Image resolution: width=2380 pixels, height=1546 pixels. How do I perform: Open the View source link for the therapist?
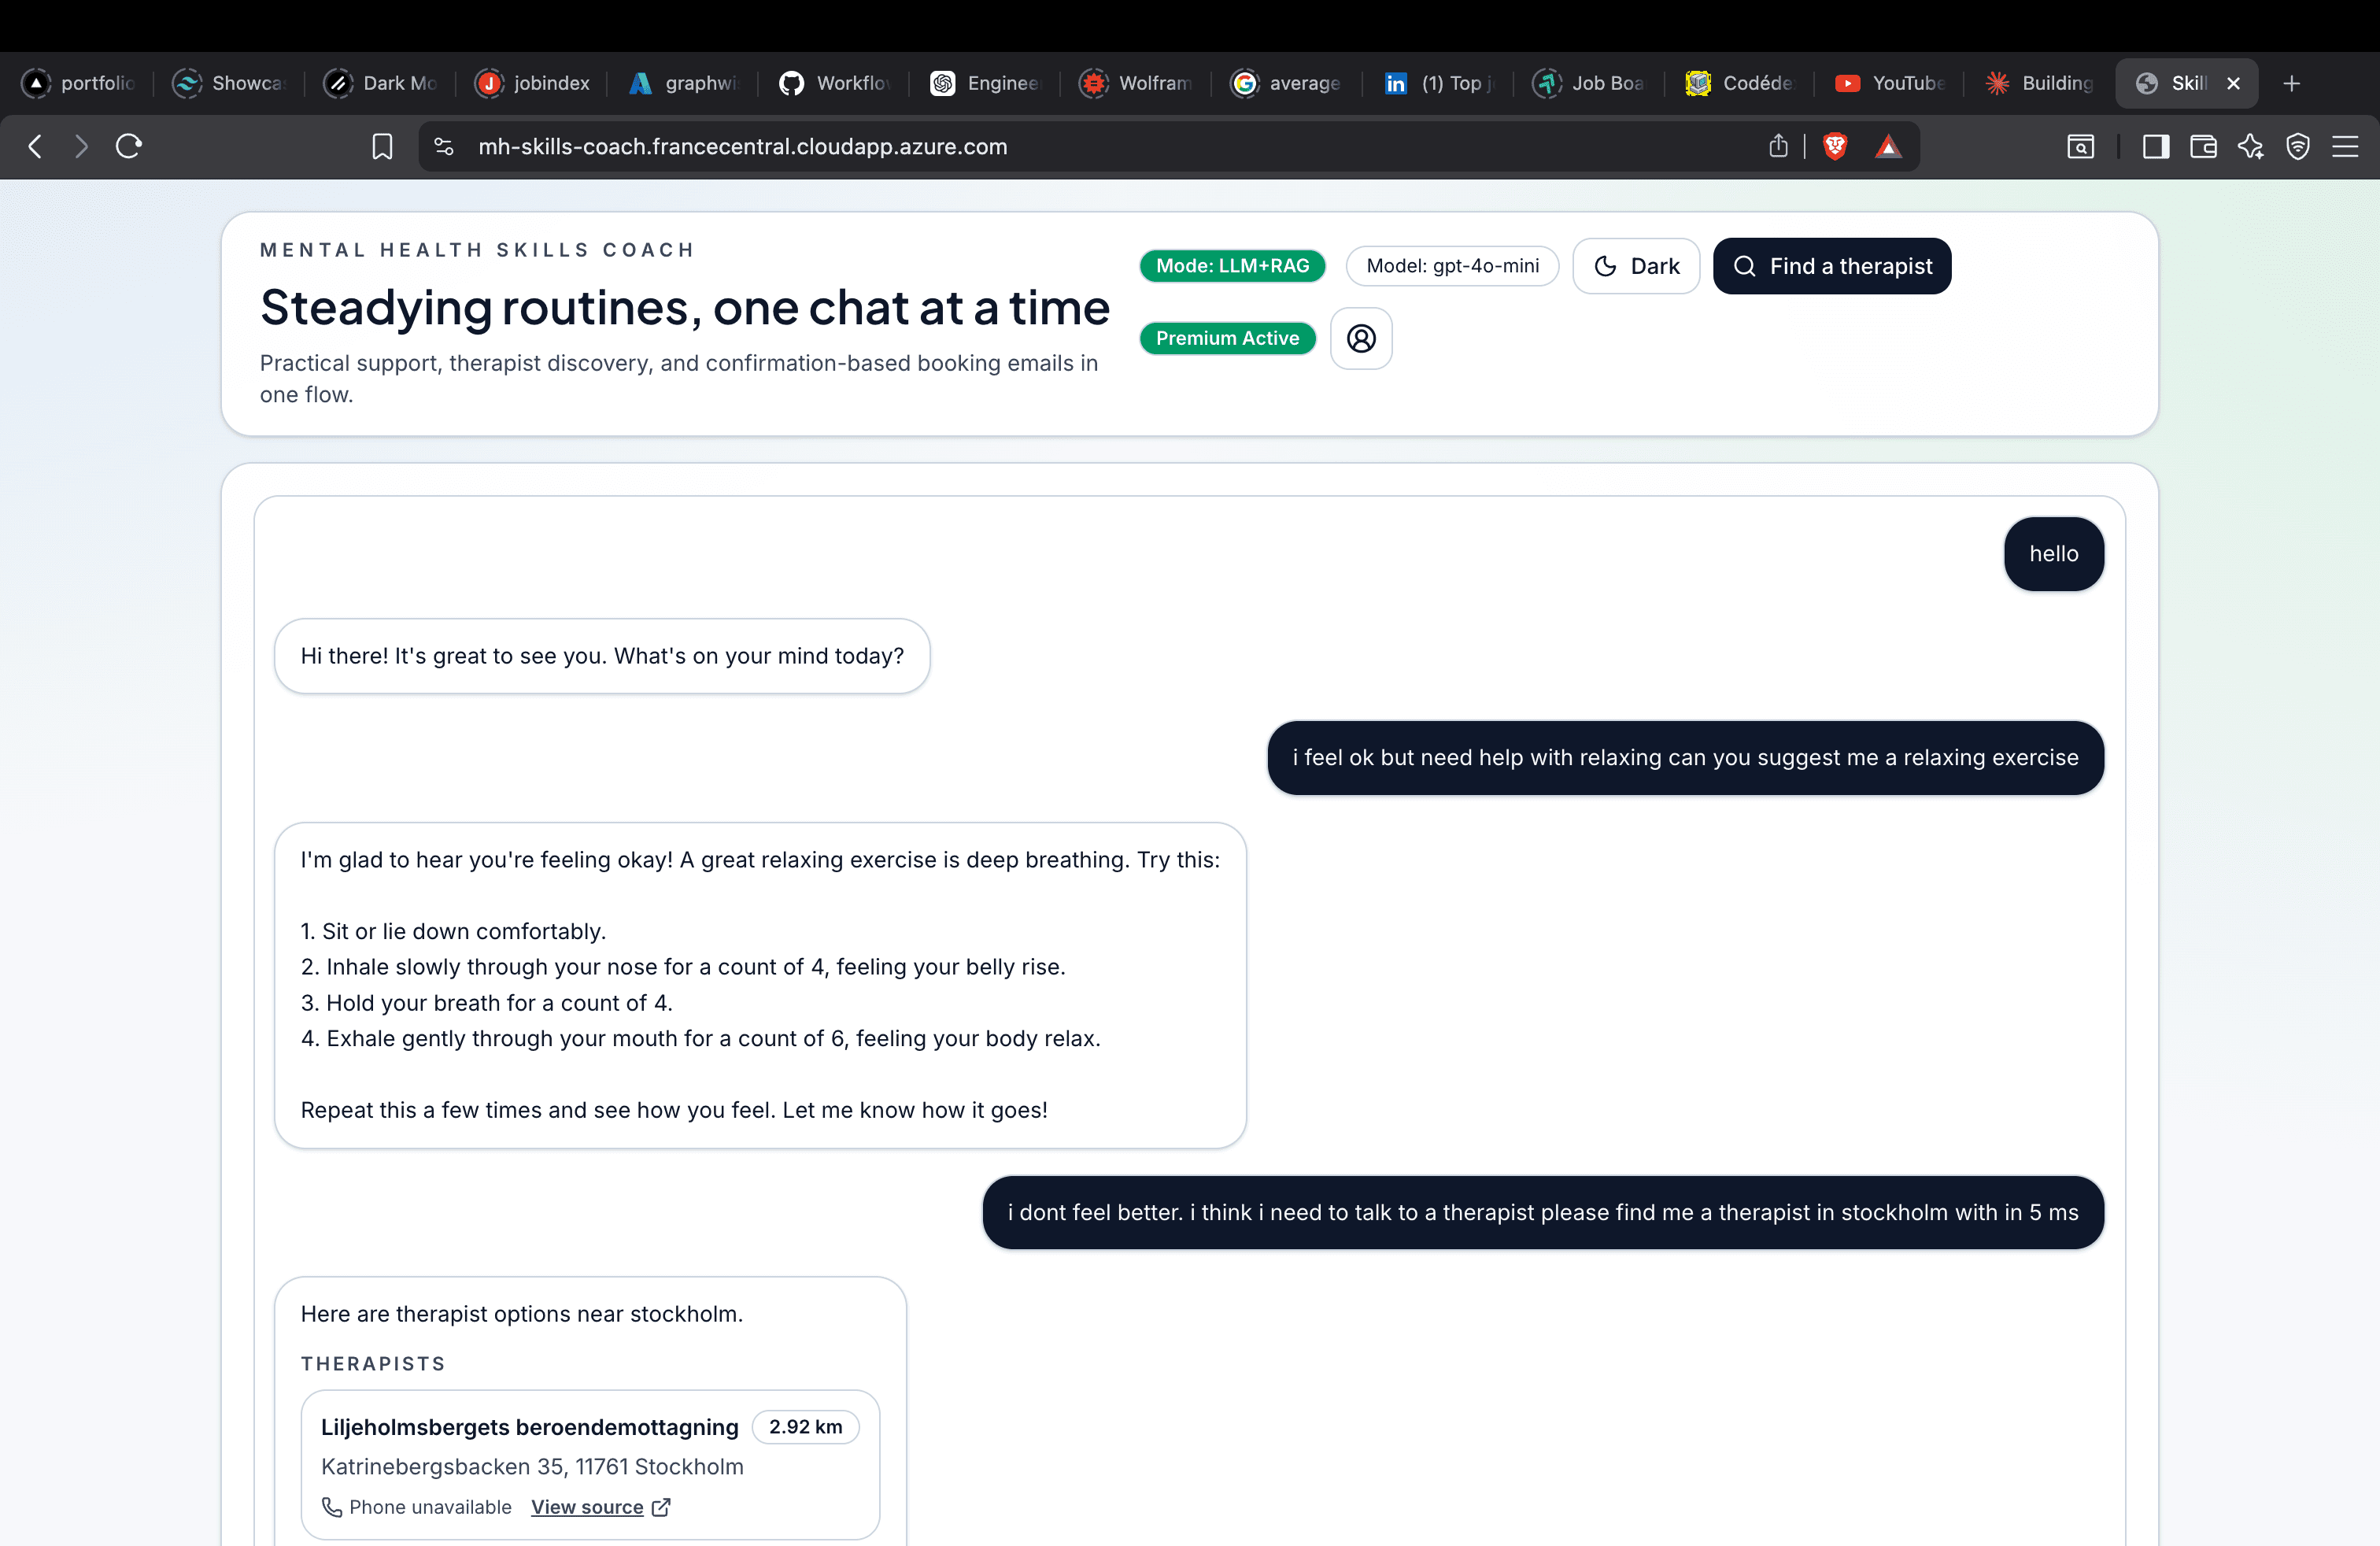(x=588, y=1506)
